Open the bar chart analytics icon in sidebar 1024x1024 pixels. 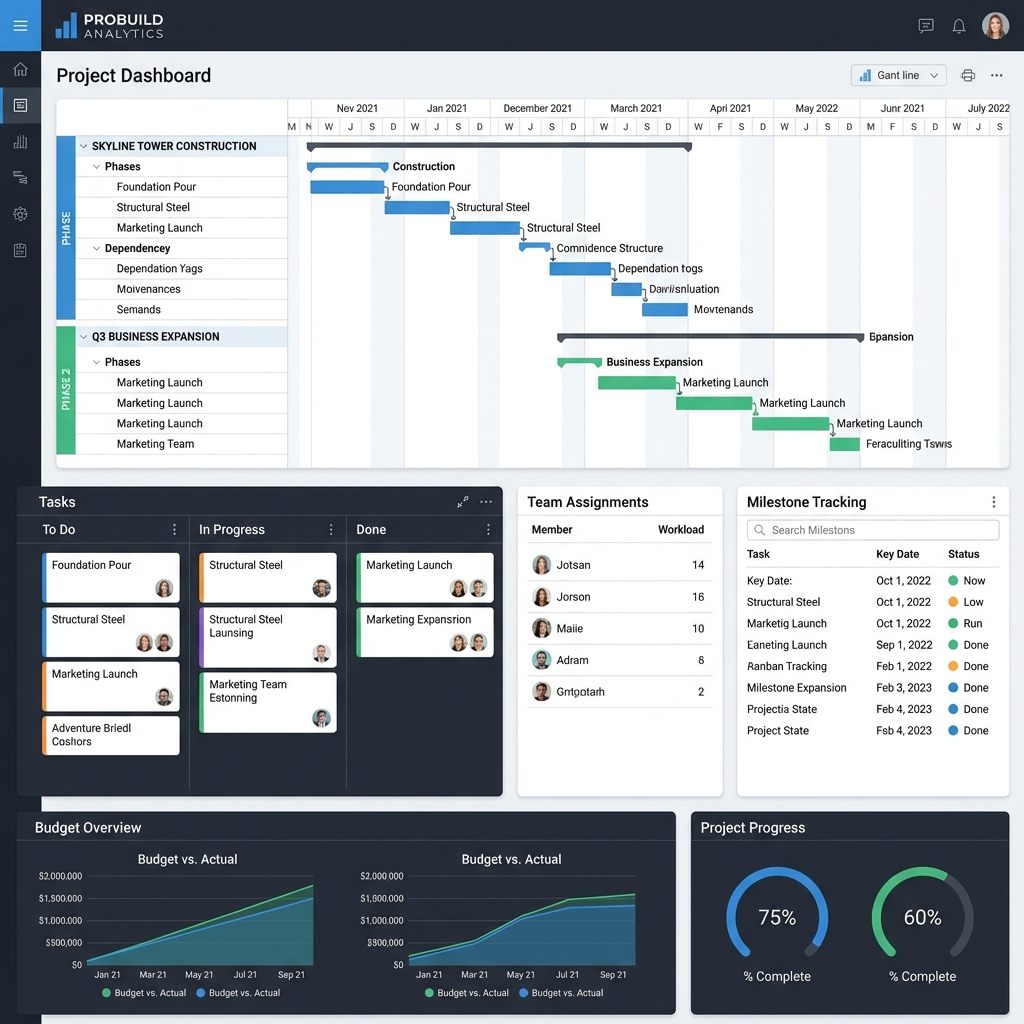tap(20, 141)
